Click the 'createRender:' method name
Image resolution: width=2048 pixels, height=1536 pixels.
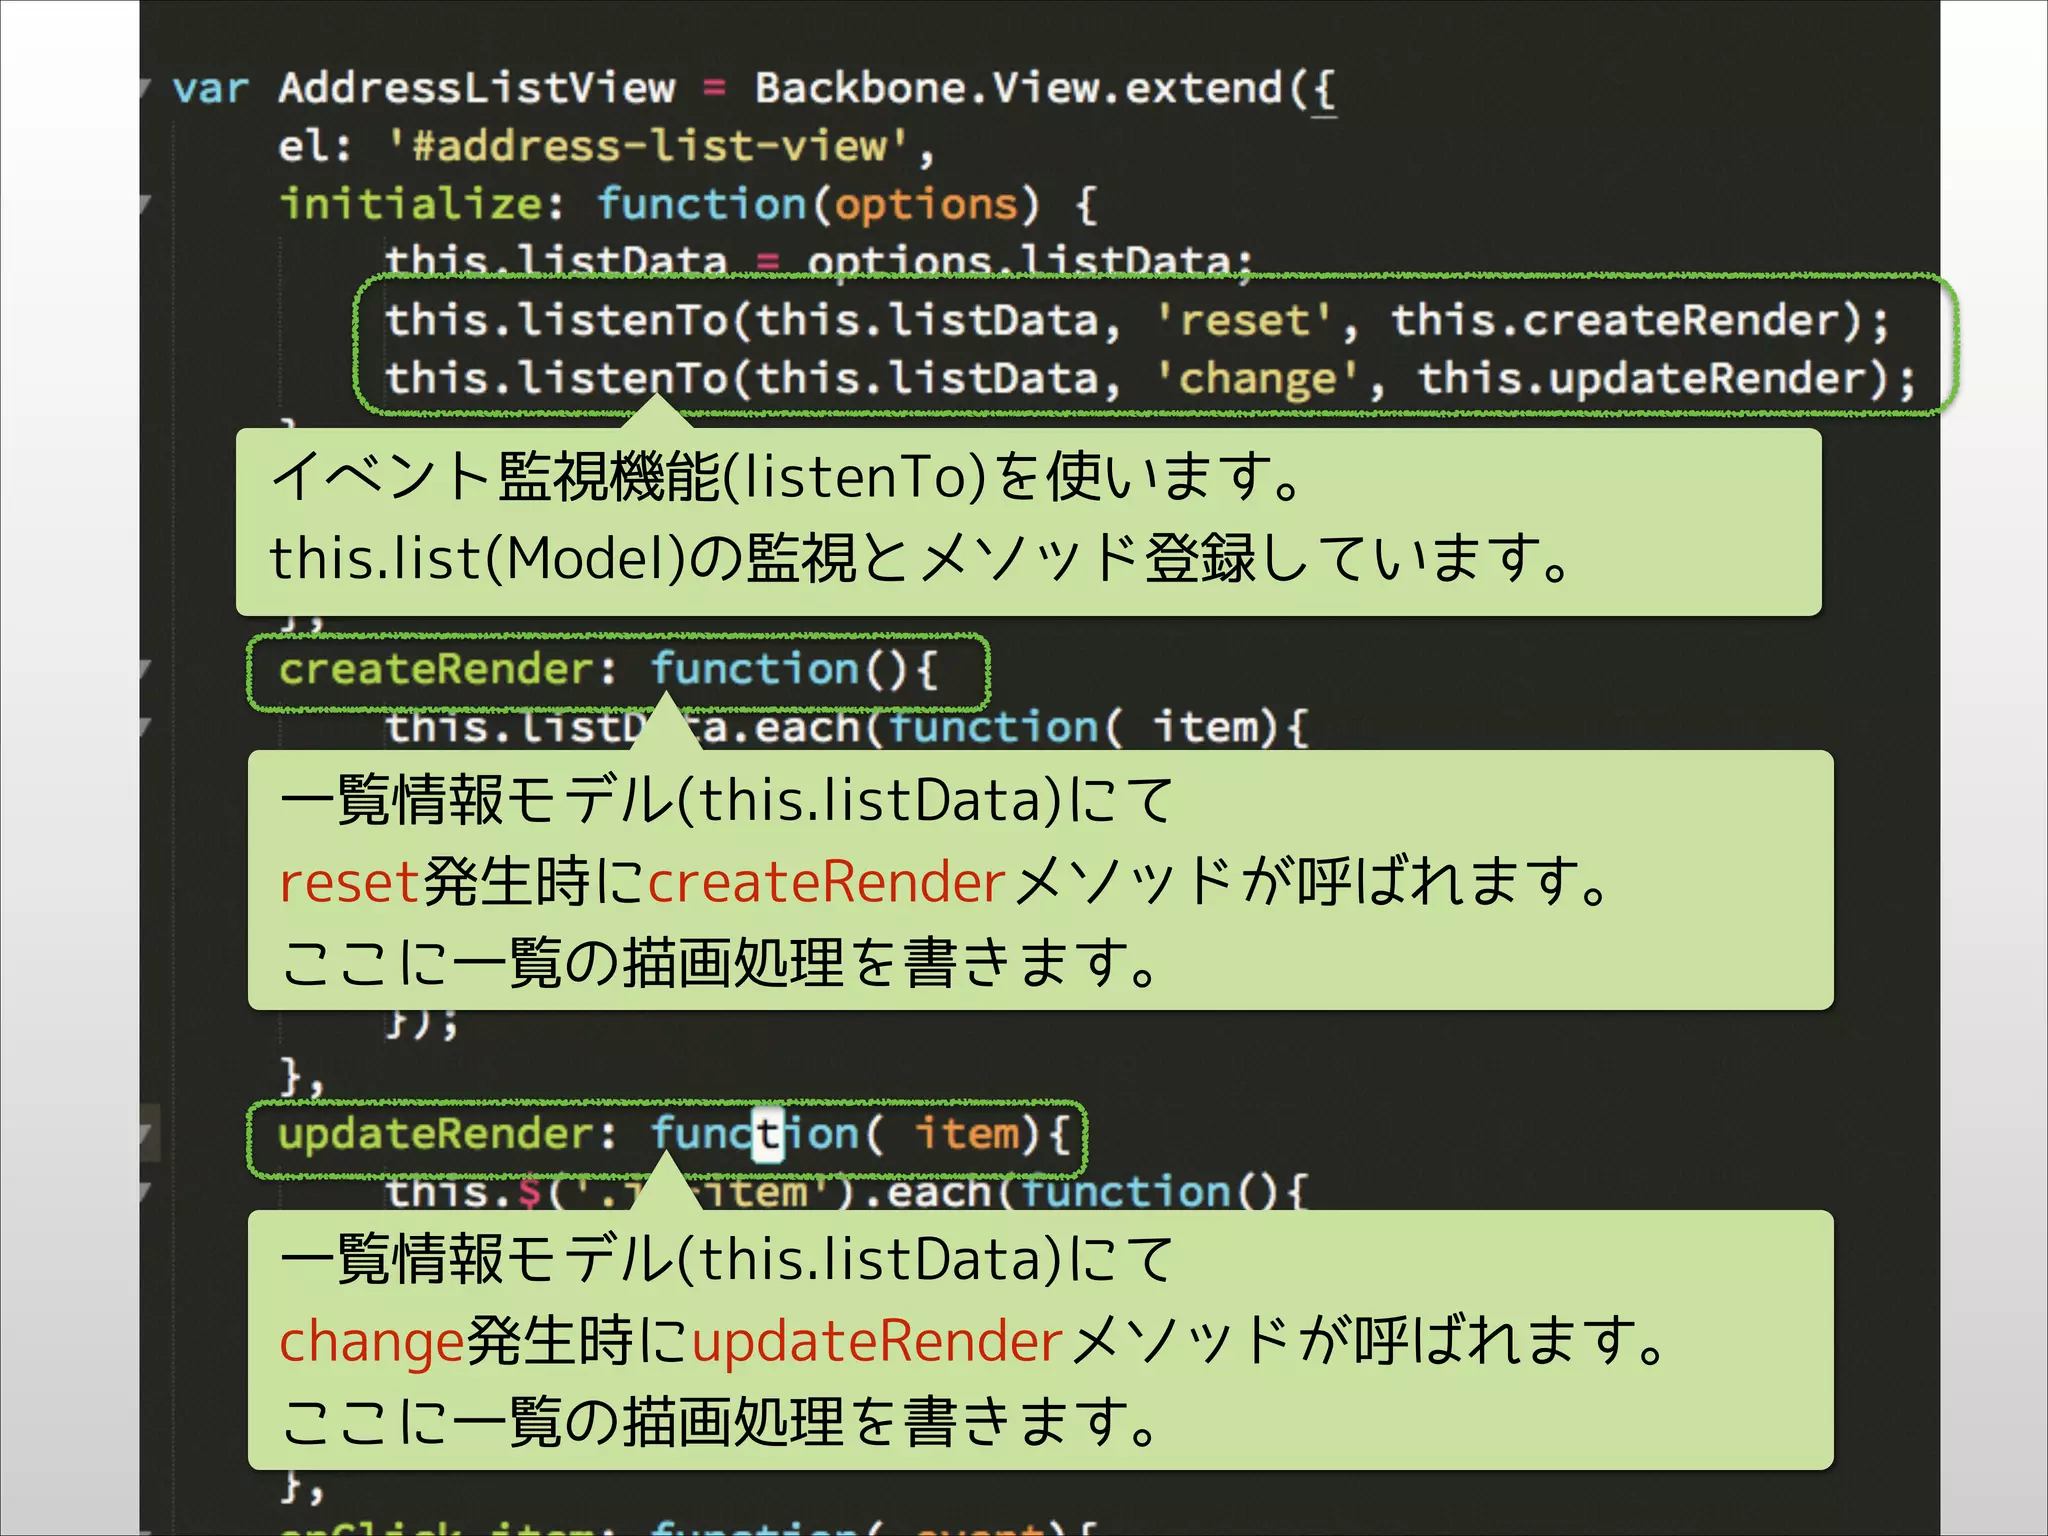tap(447, 669)
